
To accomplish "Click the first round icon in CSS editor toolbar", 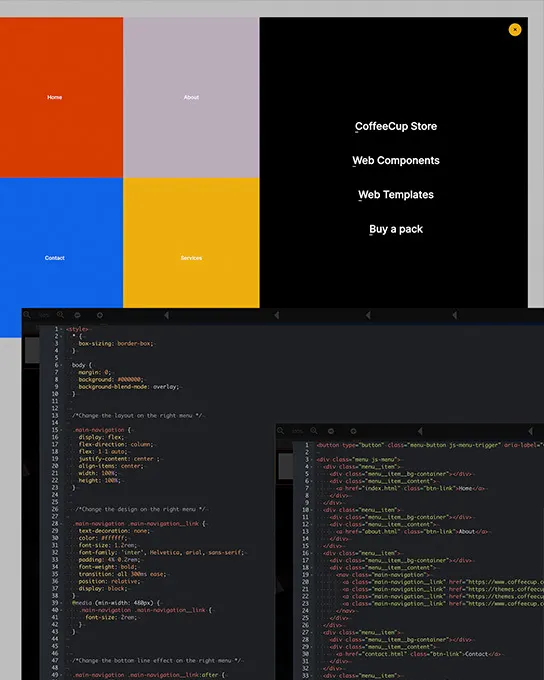I will coord(77,315).
